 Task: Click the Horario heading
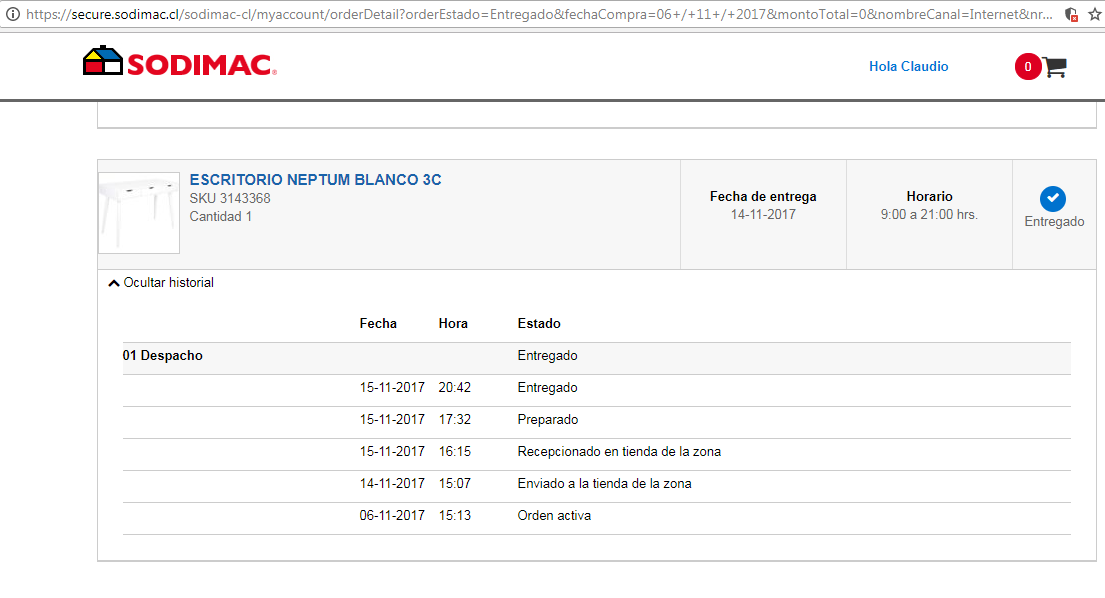click(930, 197)
